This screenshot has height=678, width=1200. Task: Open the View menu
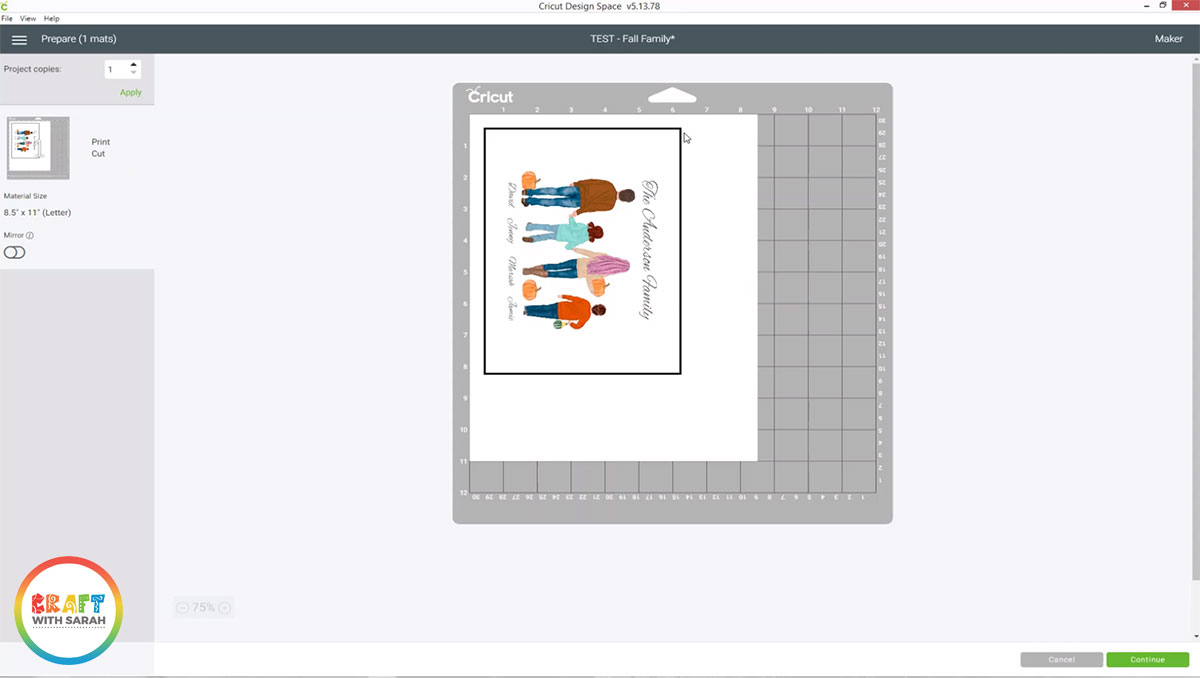pos(28,19)
